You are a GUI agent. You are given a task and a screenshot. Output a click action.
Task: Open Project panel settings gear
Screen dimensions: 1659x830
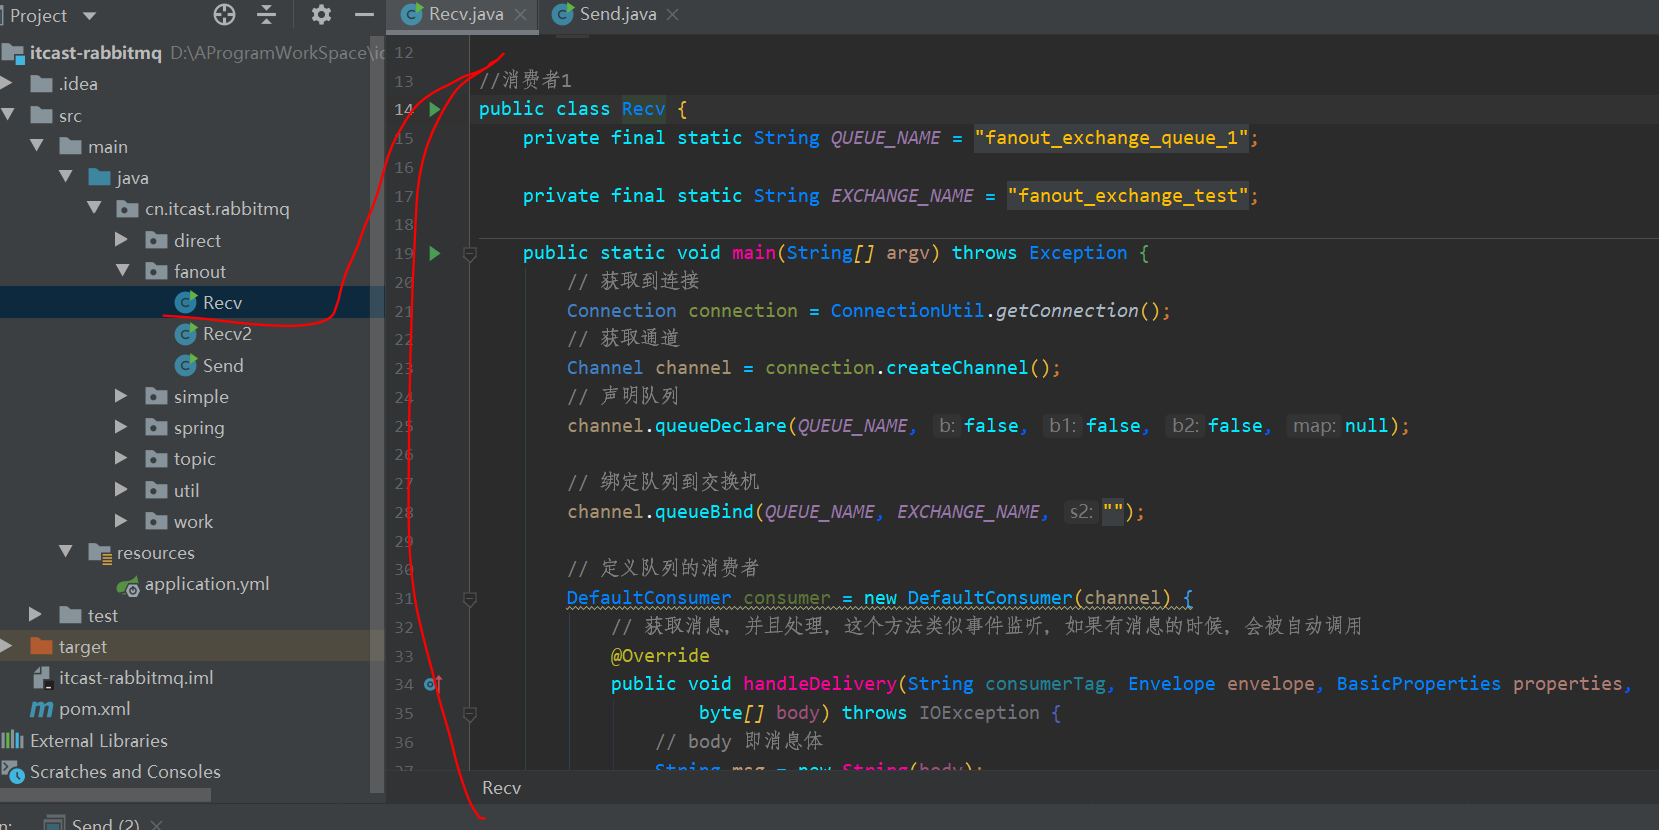321,15
